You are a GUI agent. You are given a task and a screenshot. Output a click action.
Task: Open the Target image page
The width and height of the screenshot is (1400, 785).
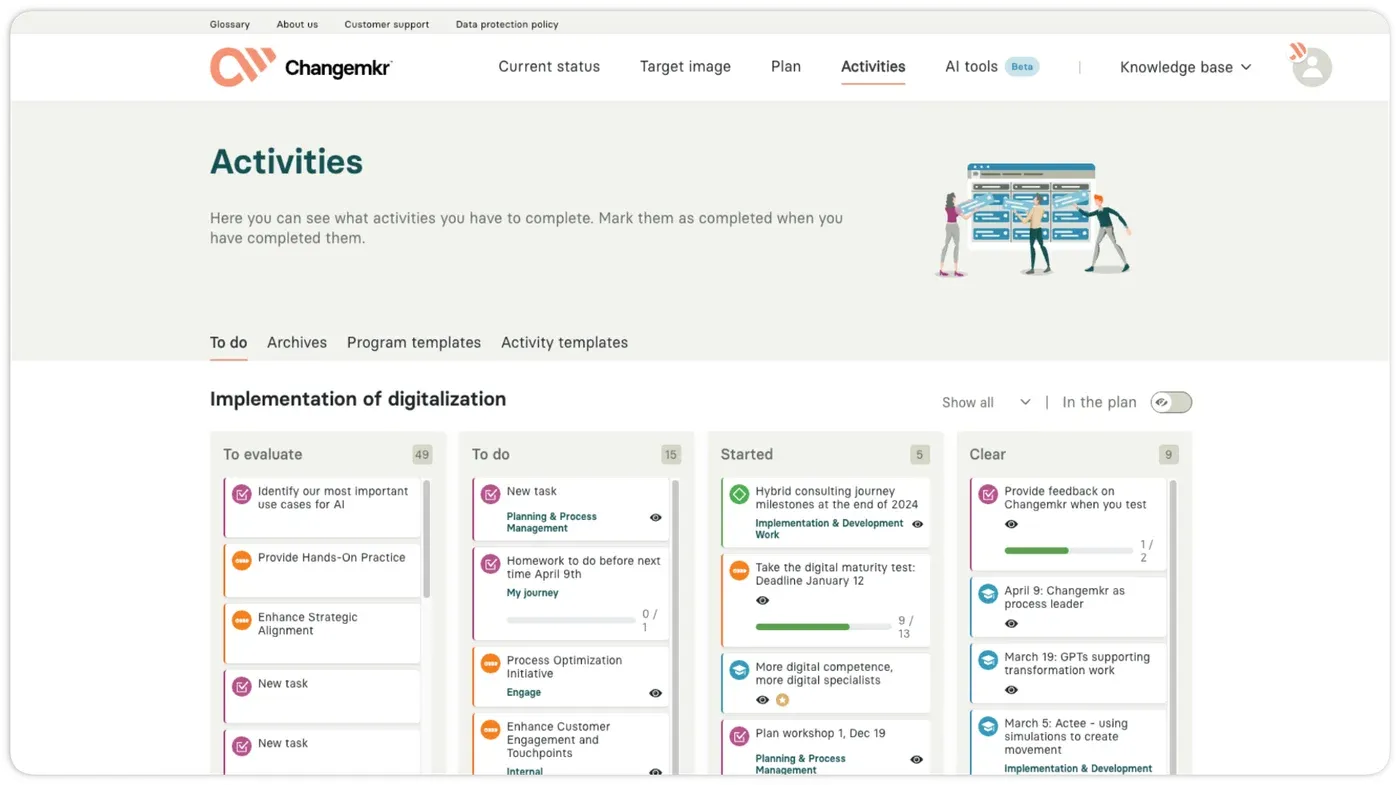685,67
